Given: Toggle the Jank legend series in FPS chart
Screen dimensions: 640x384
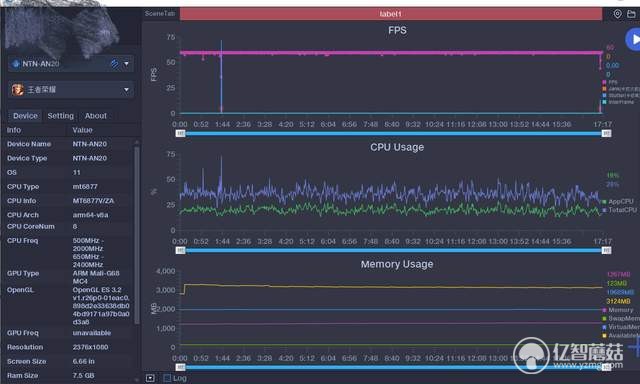Looking at the screenshot, I should pos(620,89).
